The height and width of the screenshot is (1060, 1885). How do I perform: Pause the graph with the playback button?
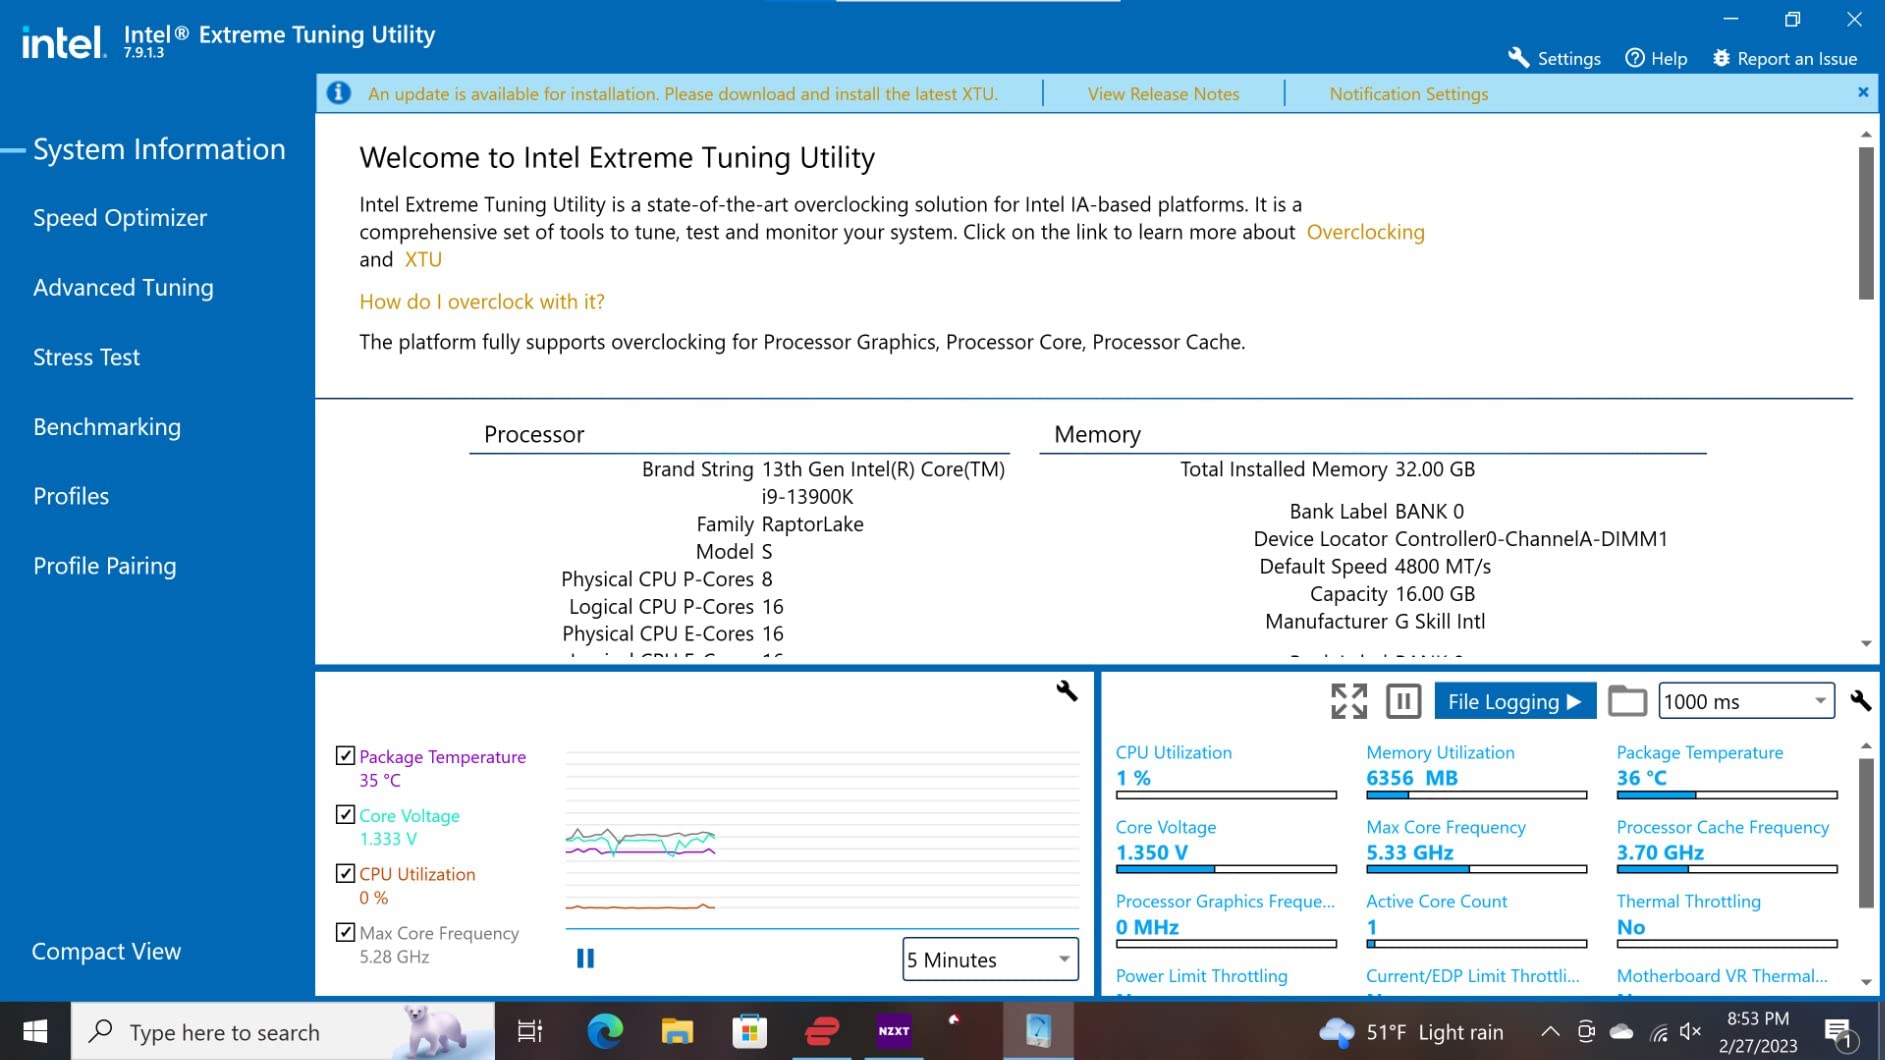coord(586,959)
